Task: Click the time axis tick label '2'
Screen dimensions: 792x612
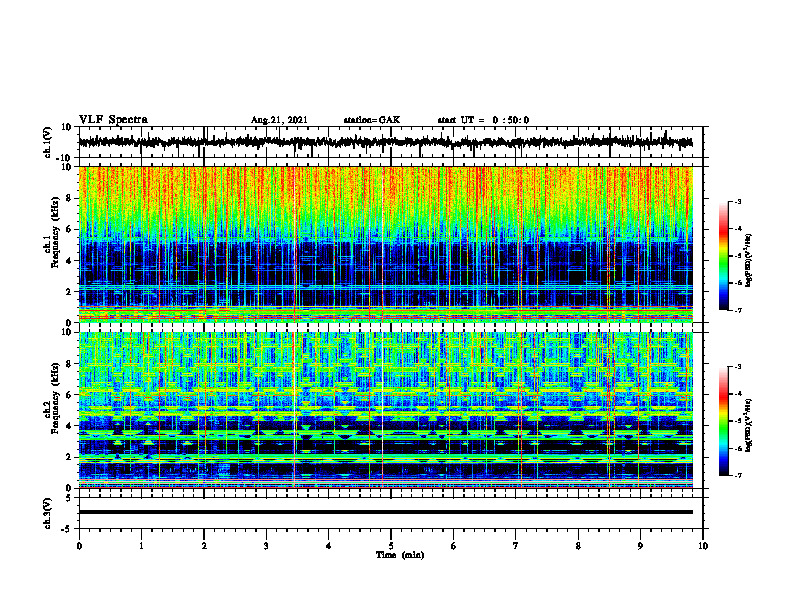Action: click(204, 546)
